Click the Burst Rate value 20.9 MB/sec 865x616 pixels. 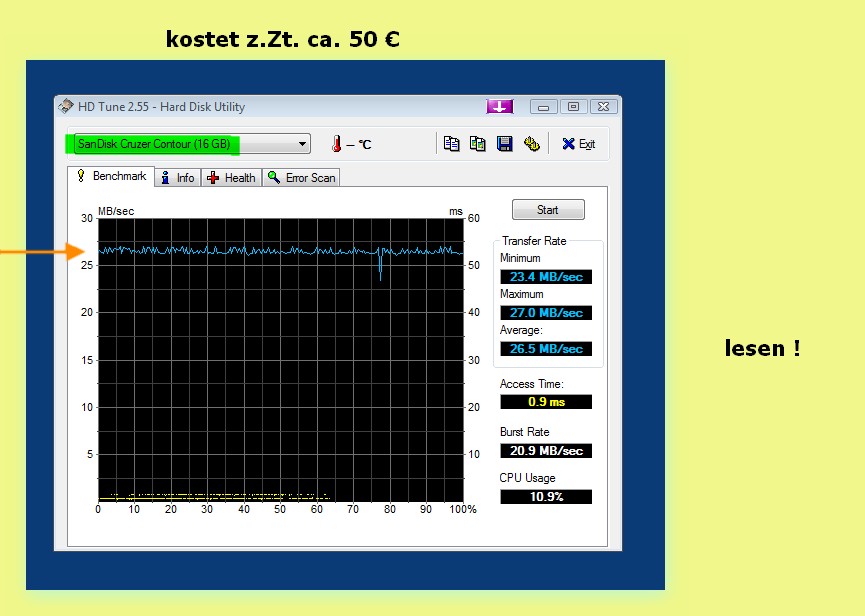[546, 451]
